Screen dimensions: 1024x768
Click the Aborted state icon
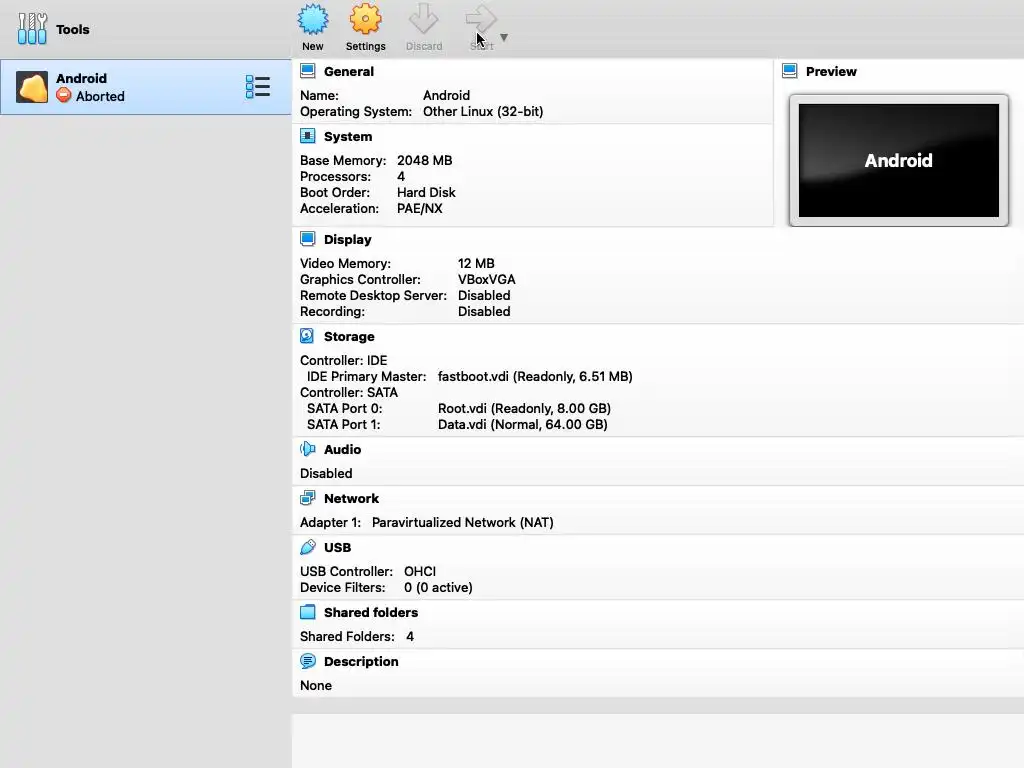(63, 96)
